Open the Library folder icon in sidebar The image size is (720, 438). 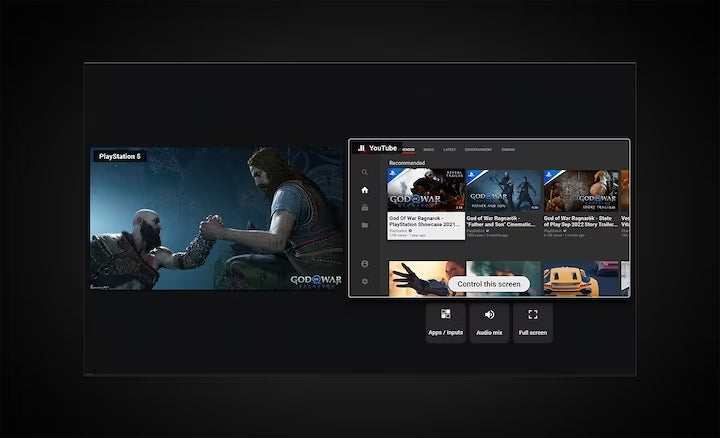click(x=365, y=225)
